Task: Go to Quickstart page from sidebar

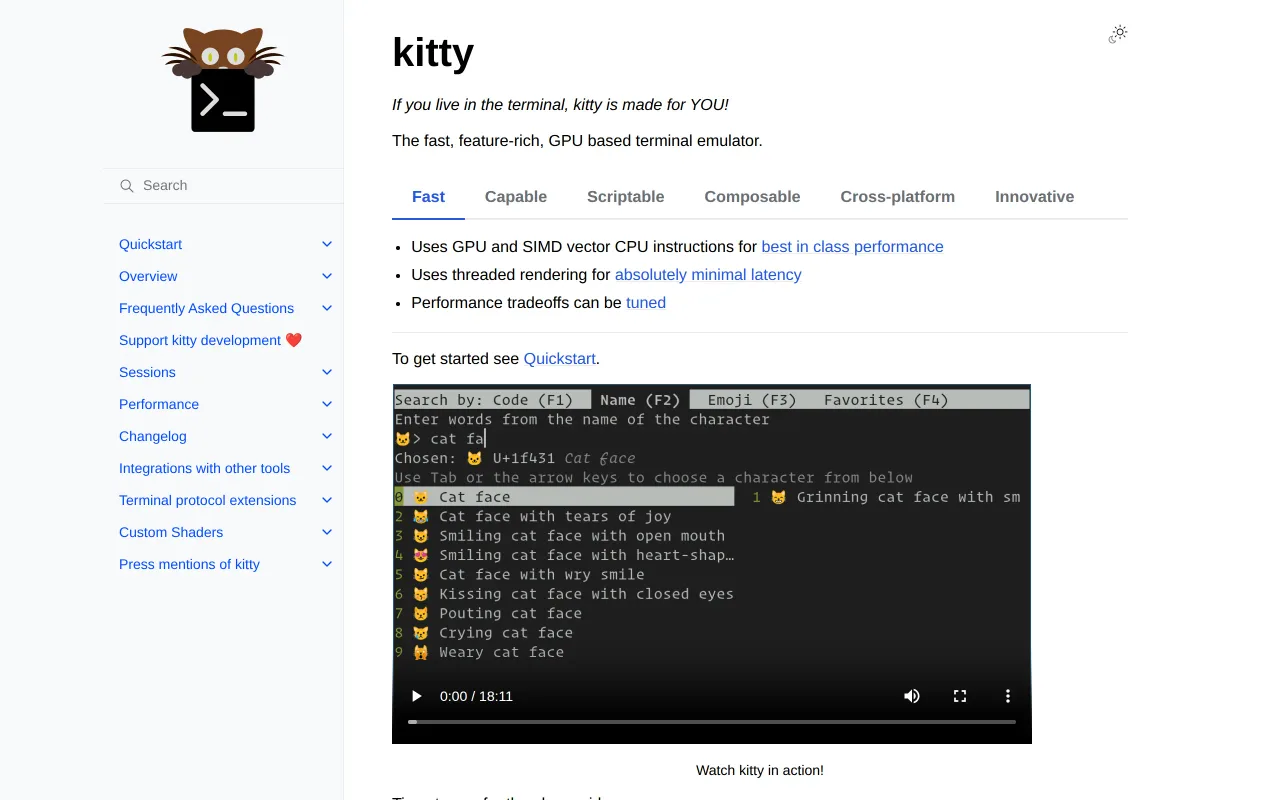Action: (150, 244)
